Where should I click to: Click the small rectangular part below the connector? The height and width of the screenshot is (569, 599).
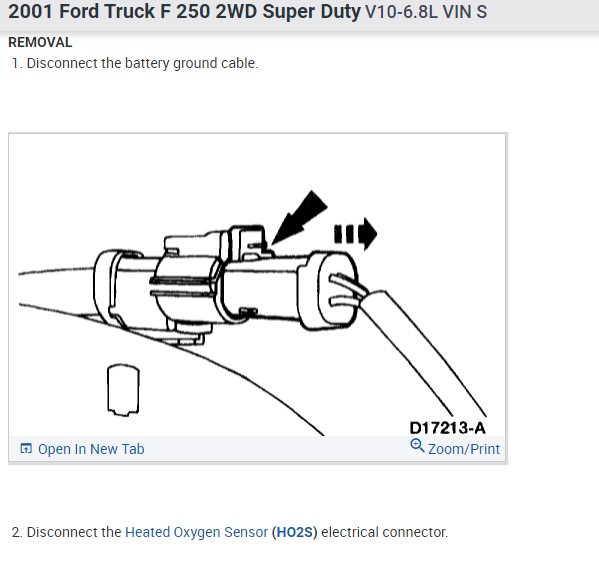(x=123, y=390)
